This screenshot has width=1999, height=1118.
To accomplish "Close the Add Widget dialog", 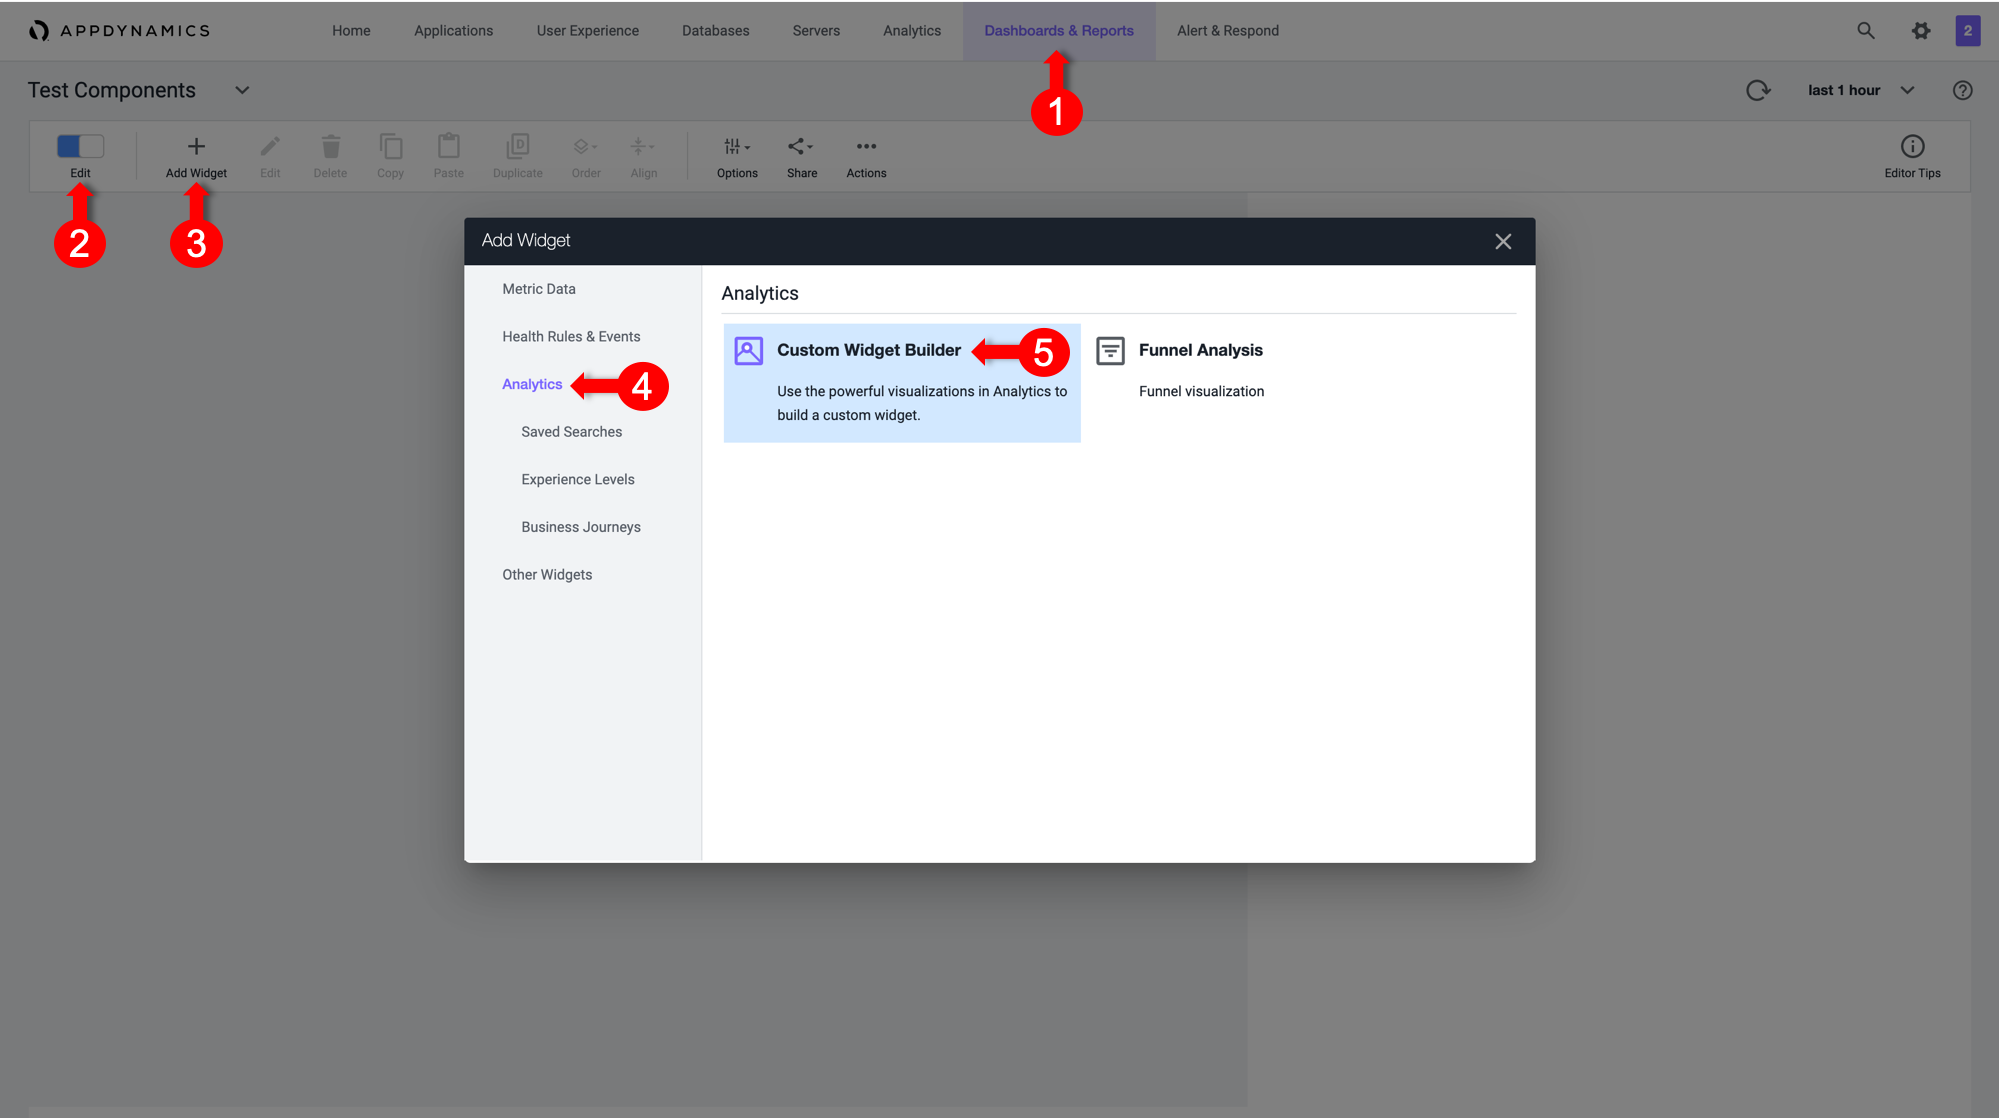I will tap(1502, 242).
